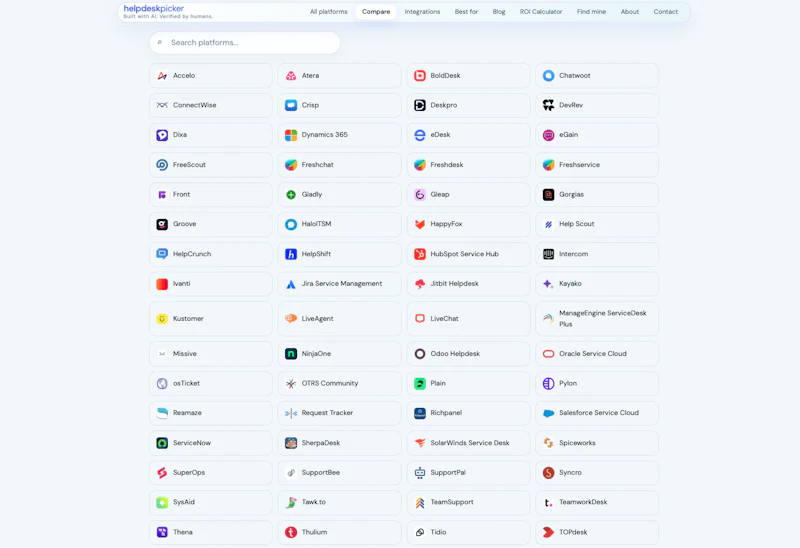
Task: Select the Request Tracker card
Action: [339, 413]
